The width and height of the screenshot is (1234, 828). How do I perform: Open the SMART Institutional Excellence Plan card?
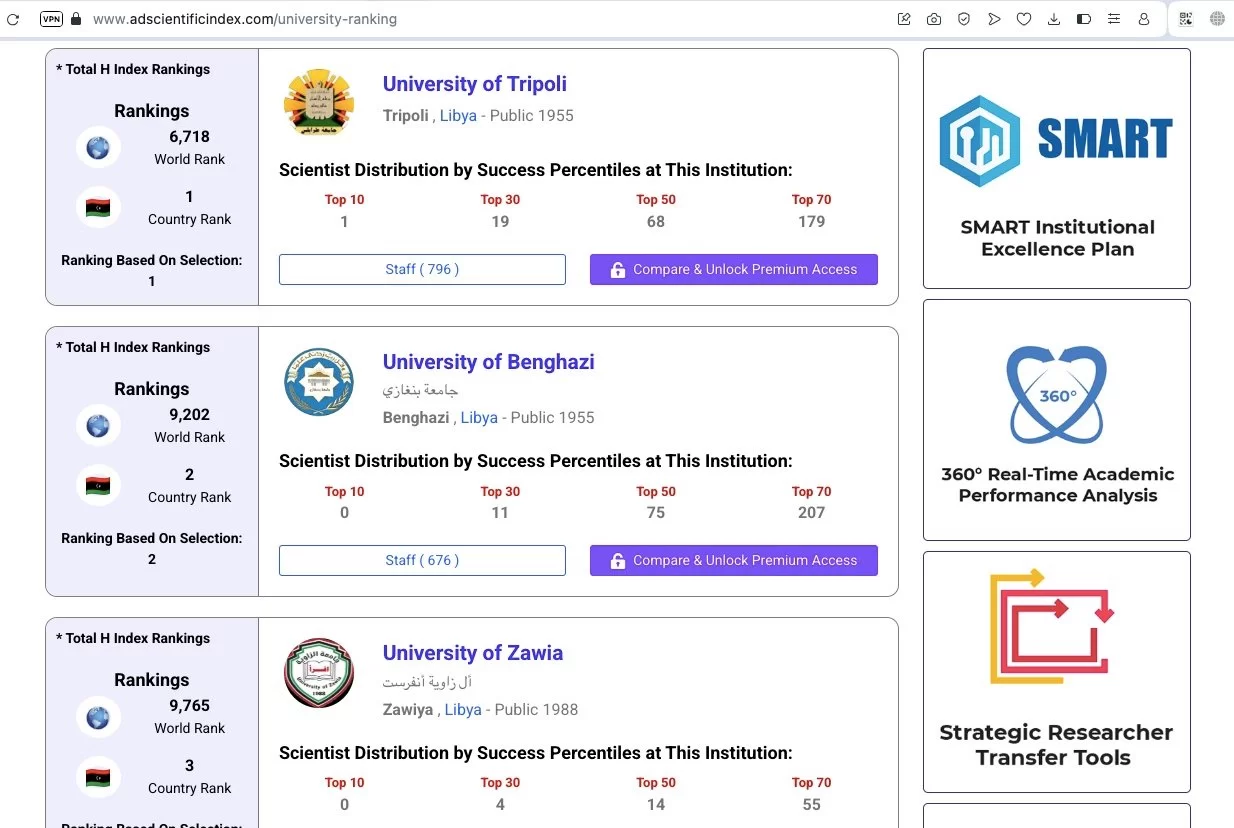1056,168
